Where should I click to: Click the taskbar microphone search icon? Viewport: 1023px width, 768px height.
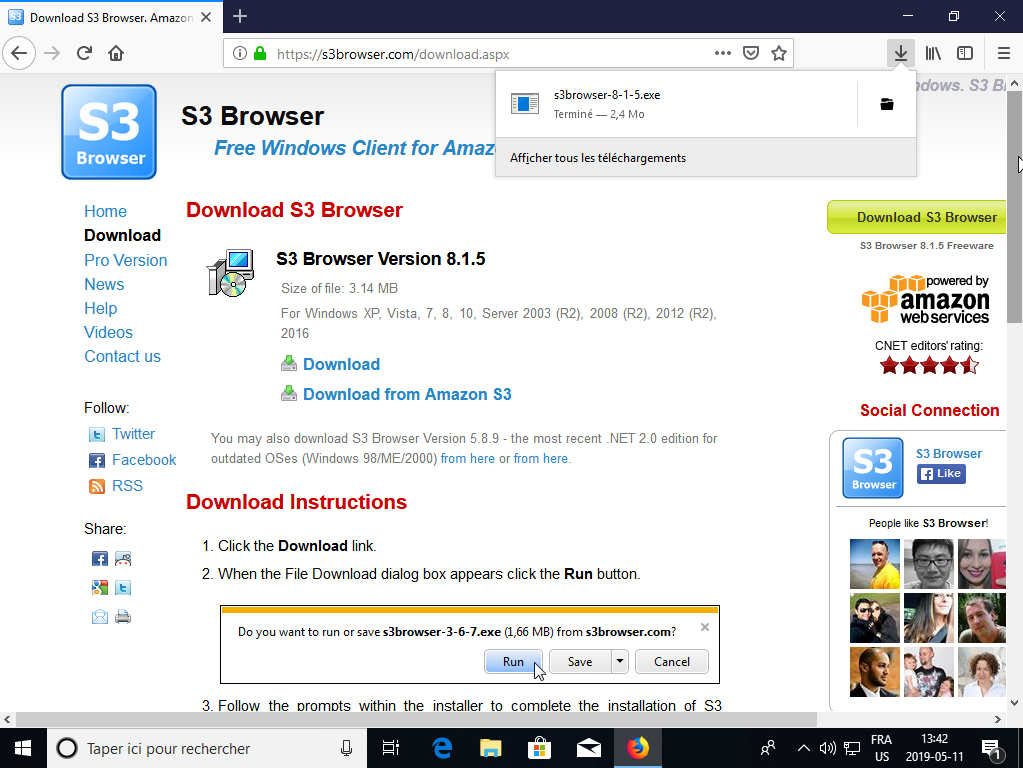[346, 748]
